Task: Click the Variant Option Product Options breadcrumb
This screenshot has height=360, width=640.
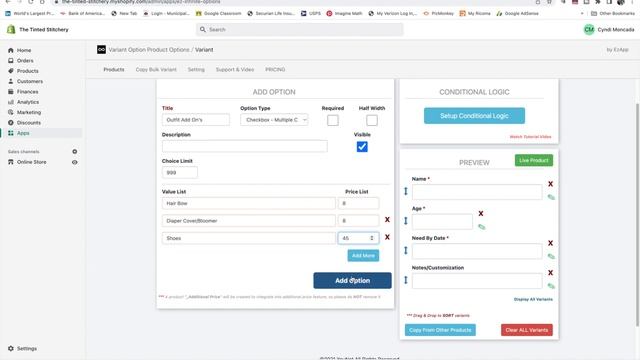Action: 149,50
